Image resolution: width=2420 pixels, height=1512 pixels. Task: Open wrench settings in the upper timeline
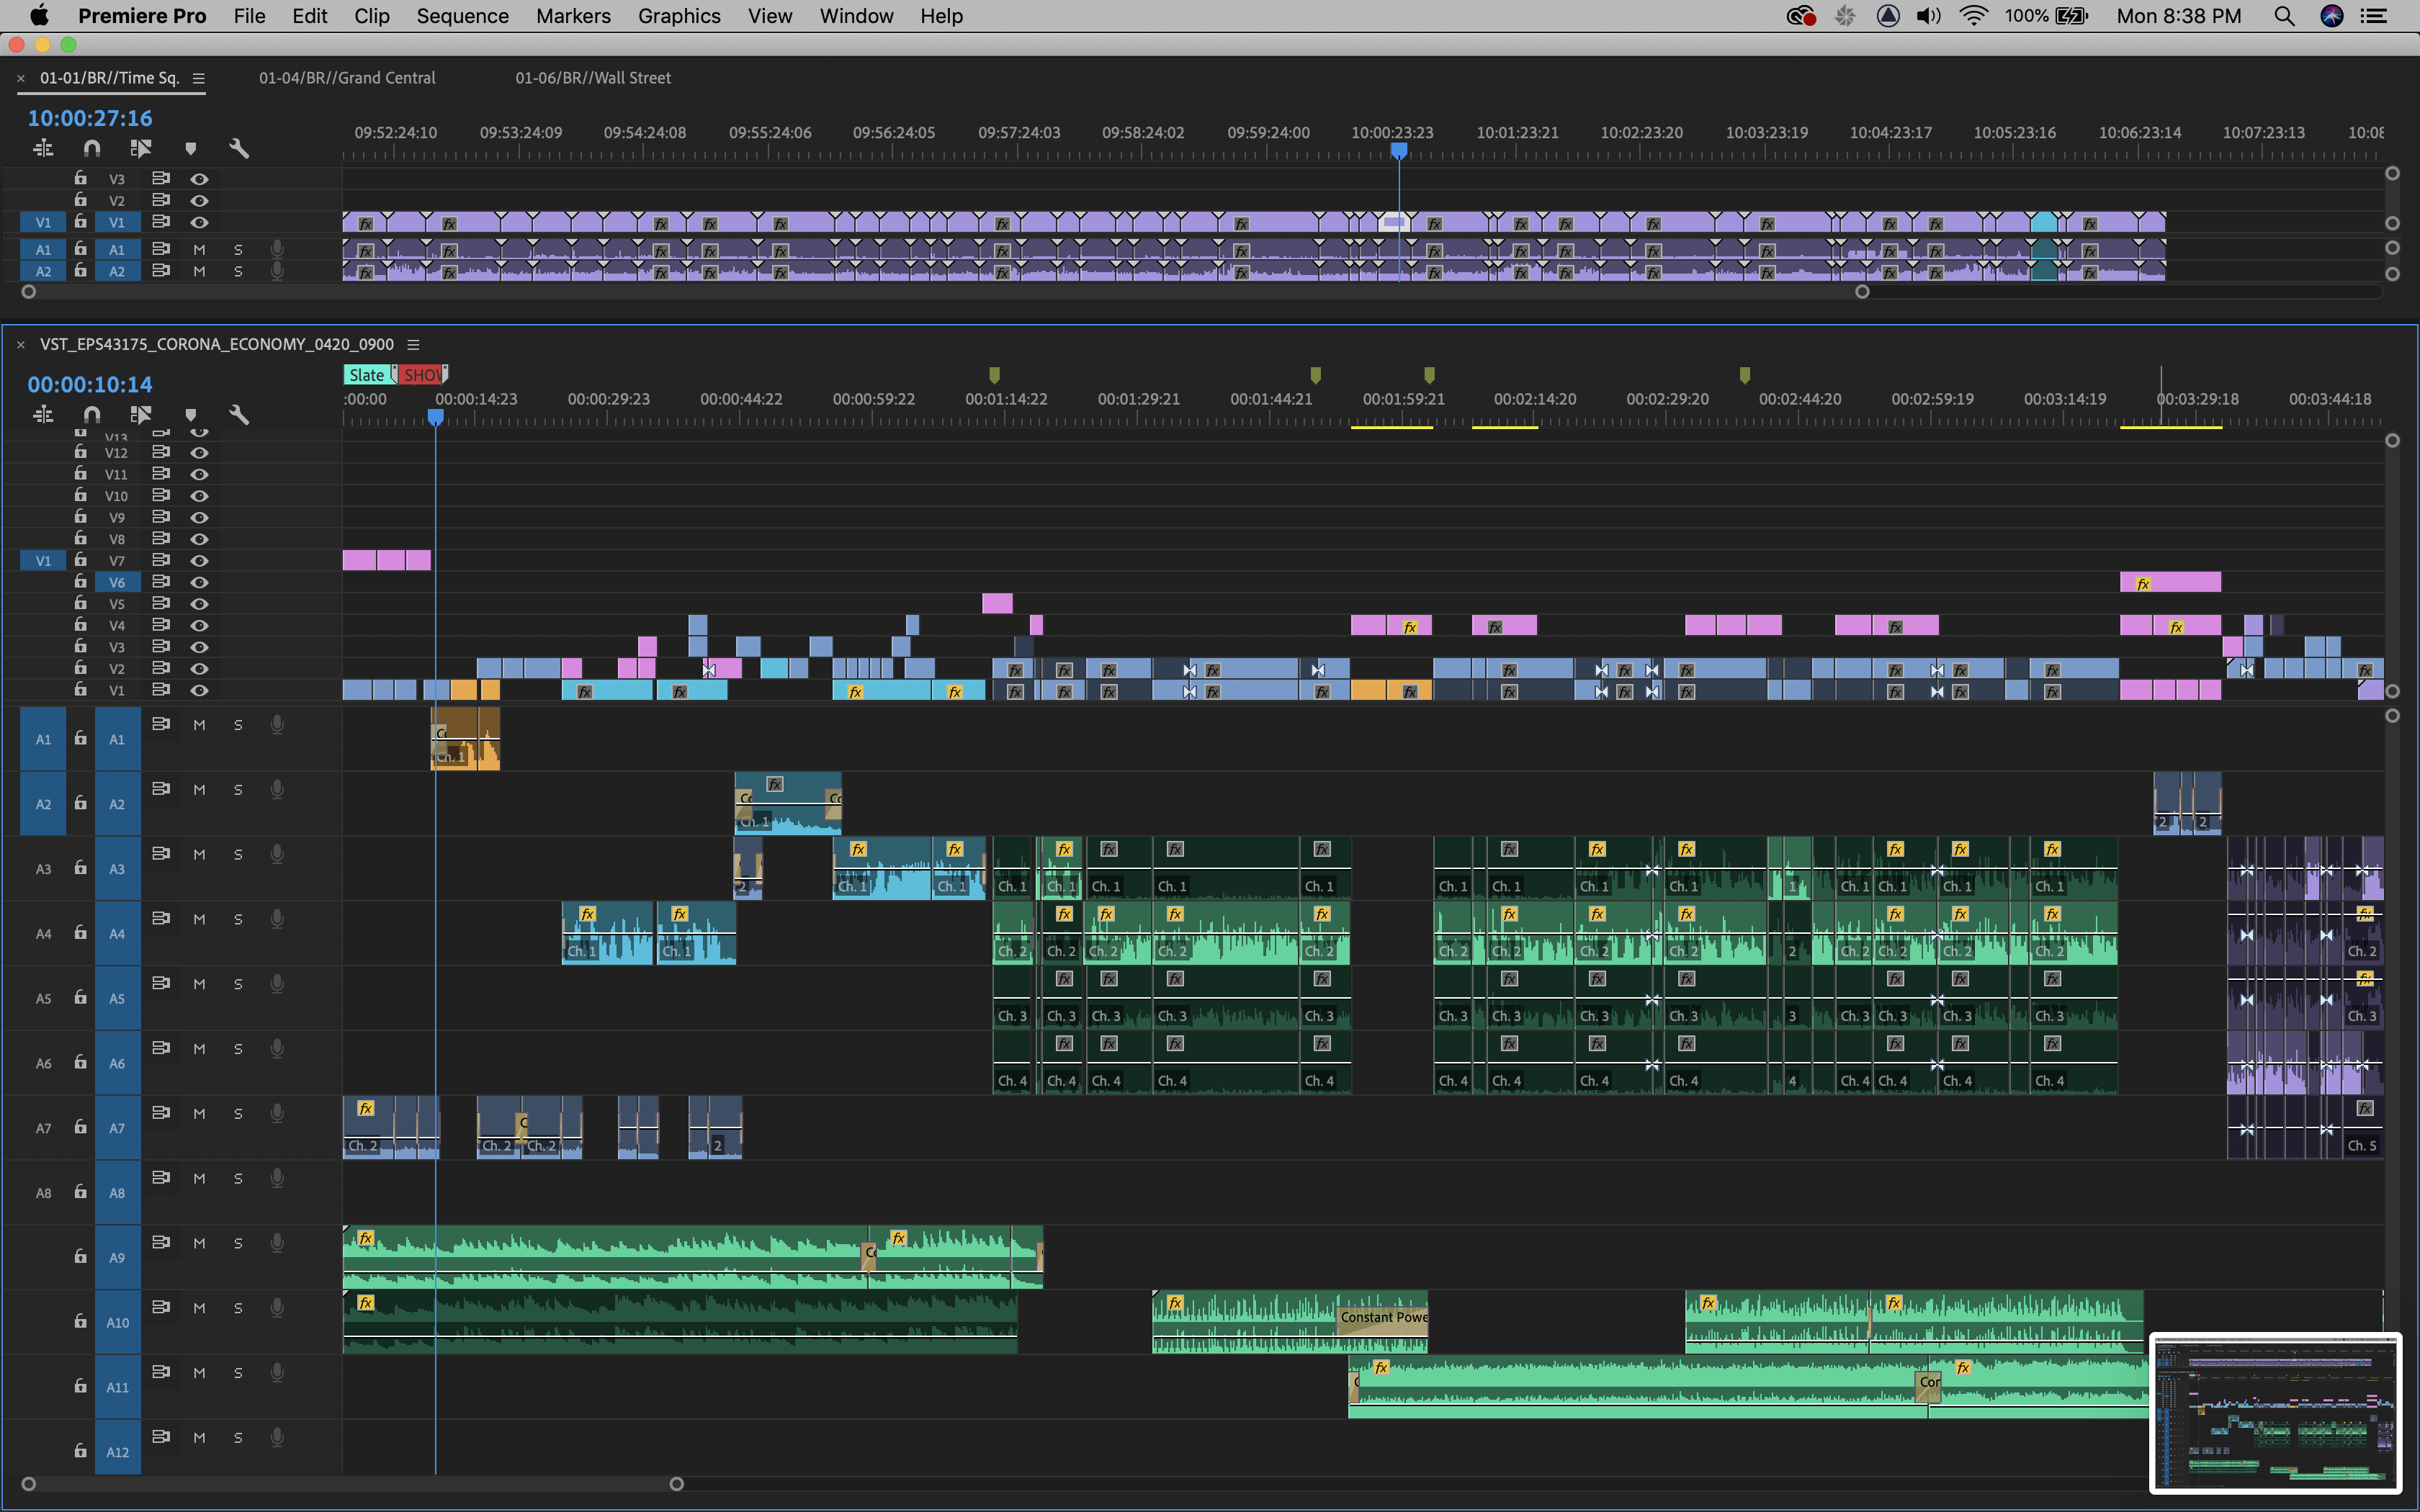239,149
